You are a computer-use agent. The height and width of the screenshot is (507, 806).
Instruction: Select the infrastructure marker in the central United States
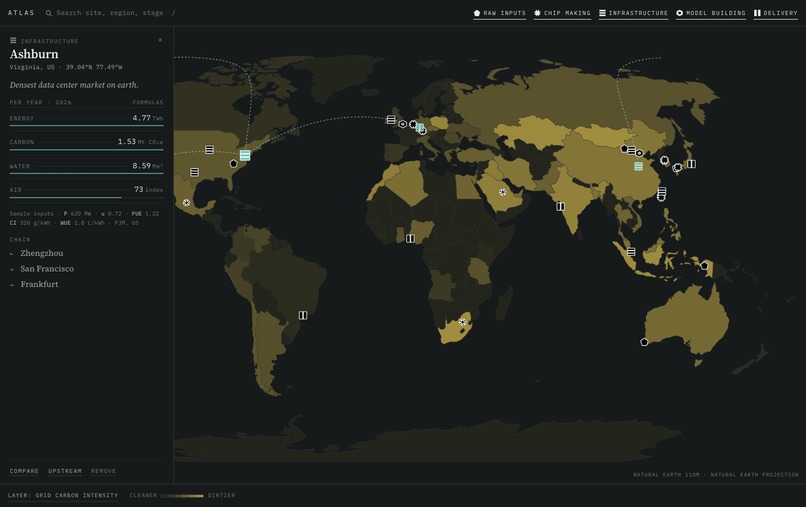[x=209, y=150]
